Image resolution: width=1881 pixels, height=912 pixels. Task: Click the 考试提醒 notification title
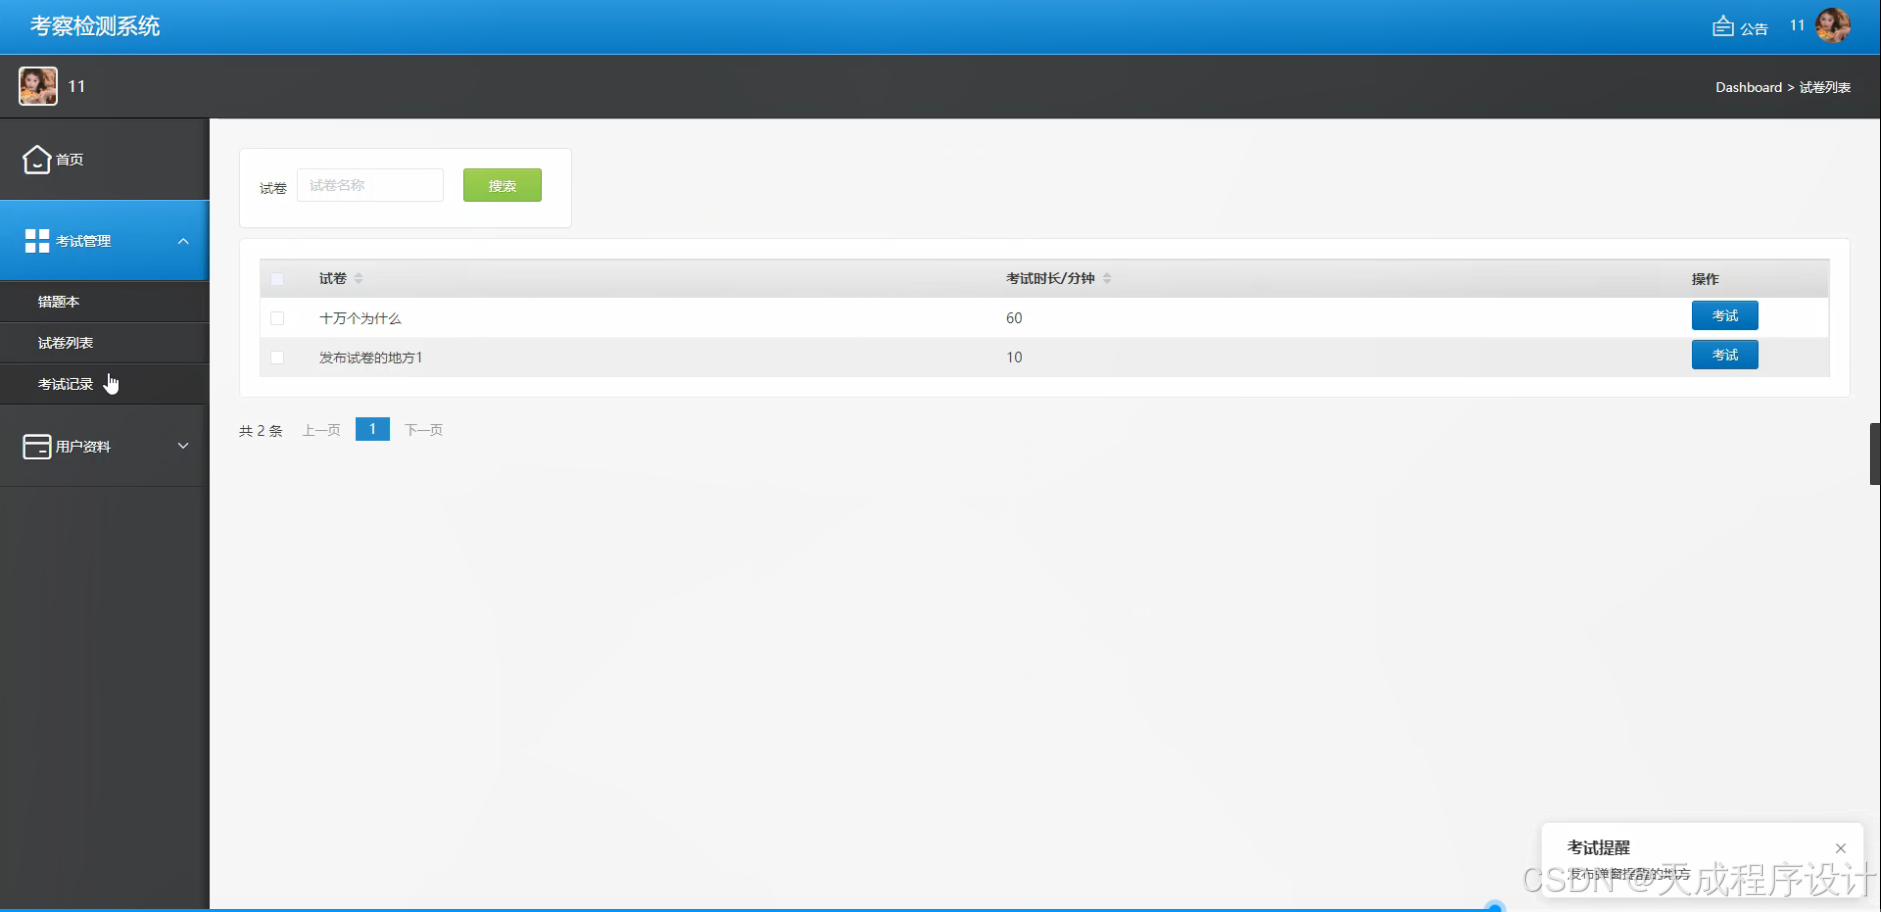(x=1598, y=848)
